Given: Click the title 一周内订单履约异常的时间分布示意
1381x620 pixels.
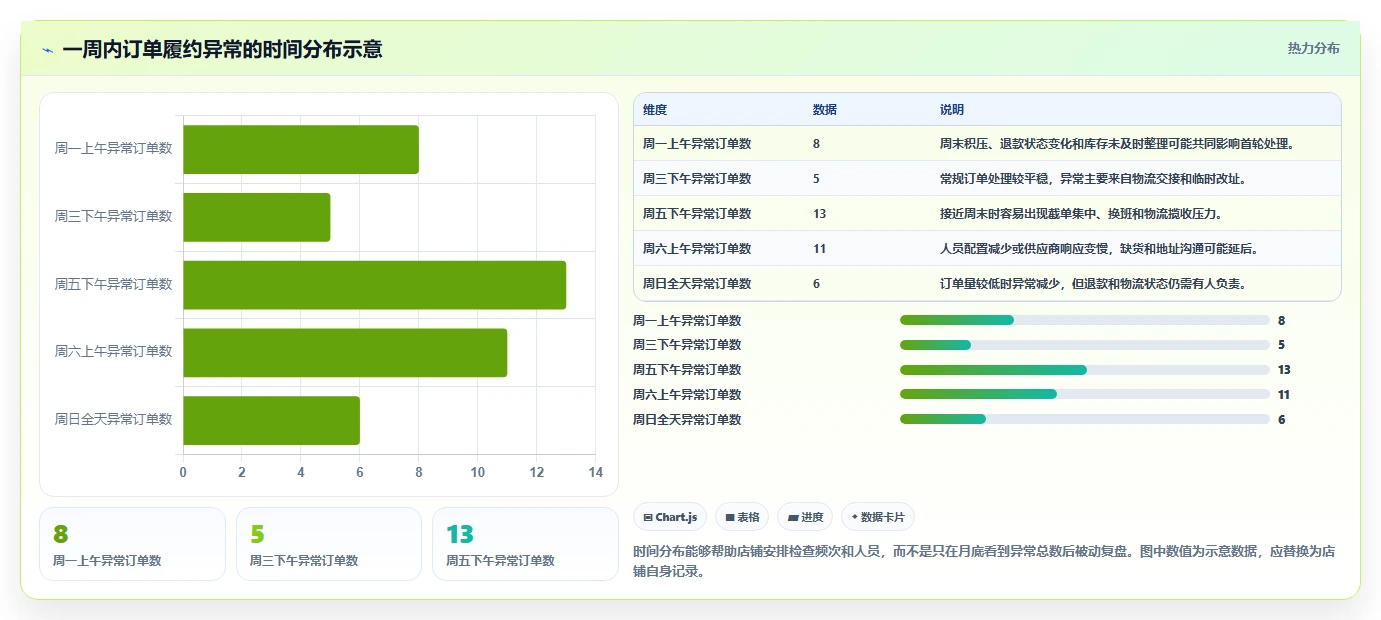Looking at the screenshot, I should coord(222,49).
